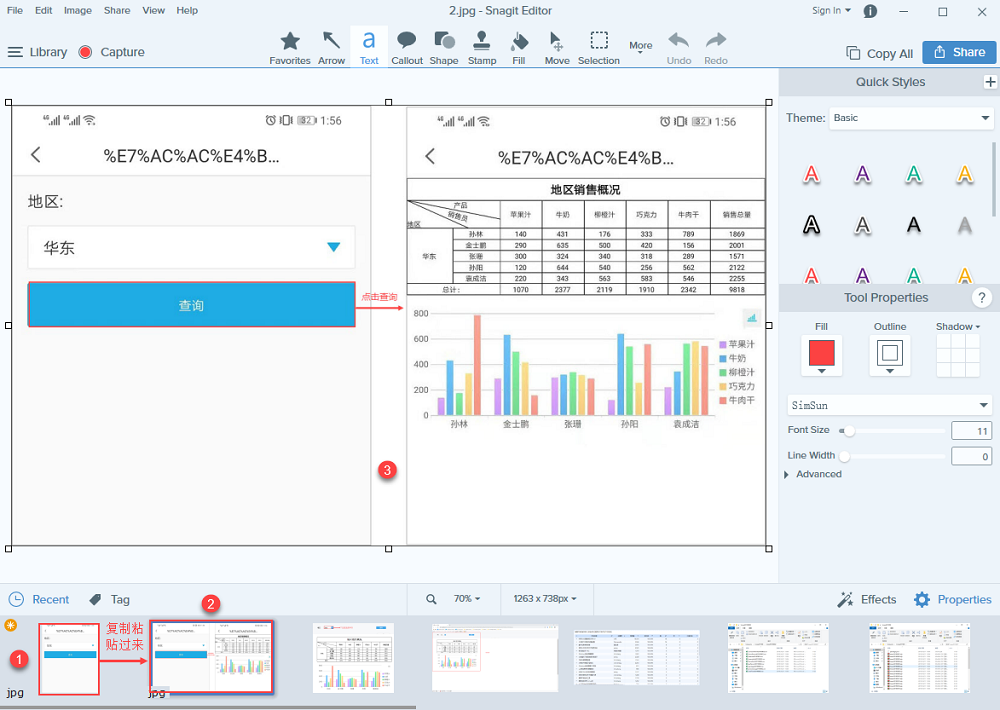Select the last file explorer thumbnail

[x=920, y=658]
